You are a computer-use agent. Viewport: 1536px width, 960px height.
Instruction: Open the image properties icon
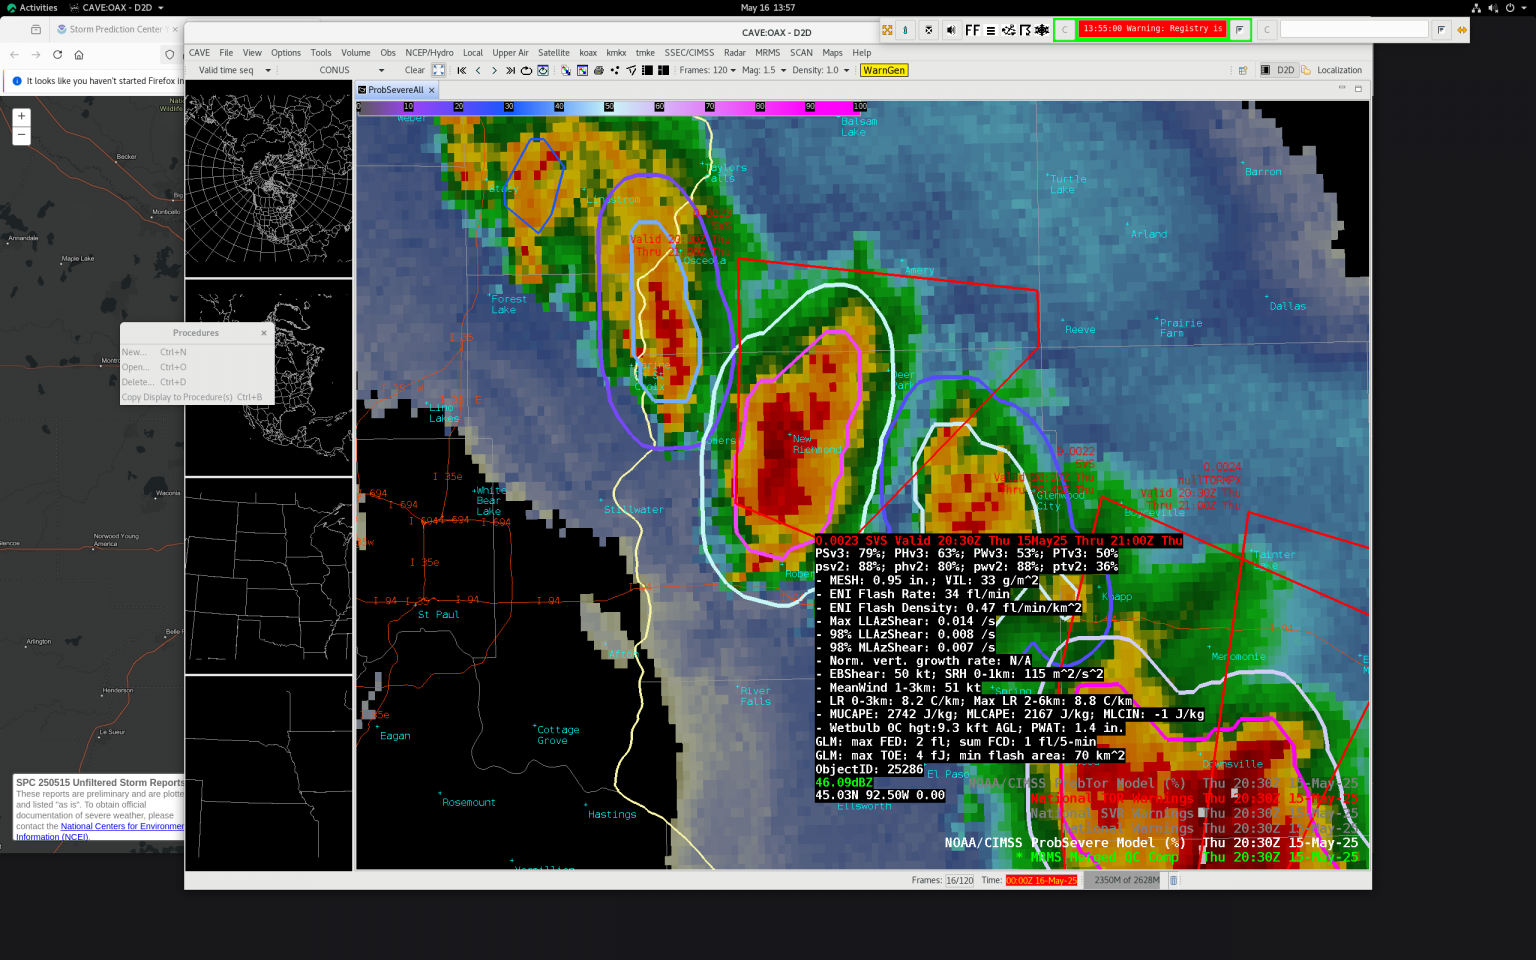tap(582, 70)
